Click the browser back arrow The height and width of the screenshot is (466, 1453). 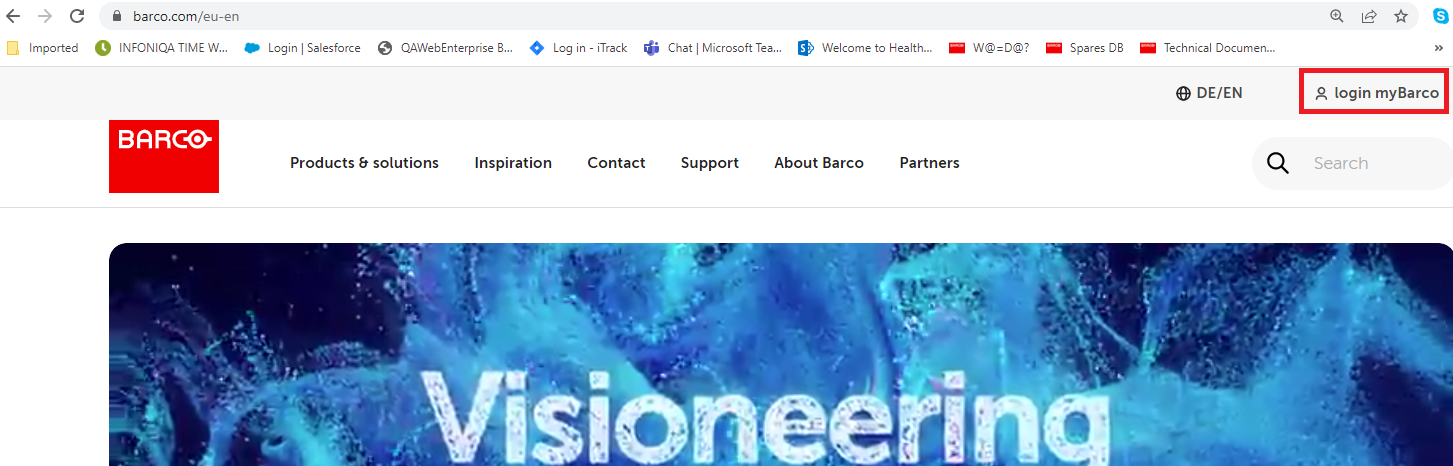(14, 16)
